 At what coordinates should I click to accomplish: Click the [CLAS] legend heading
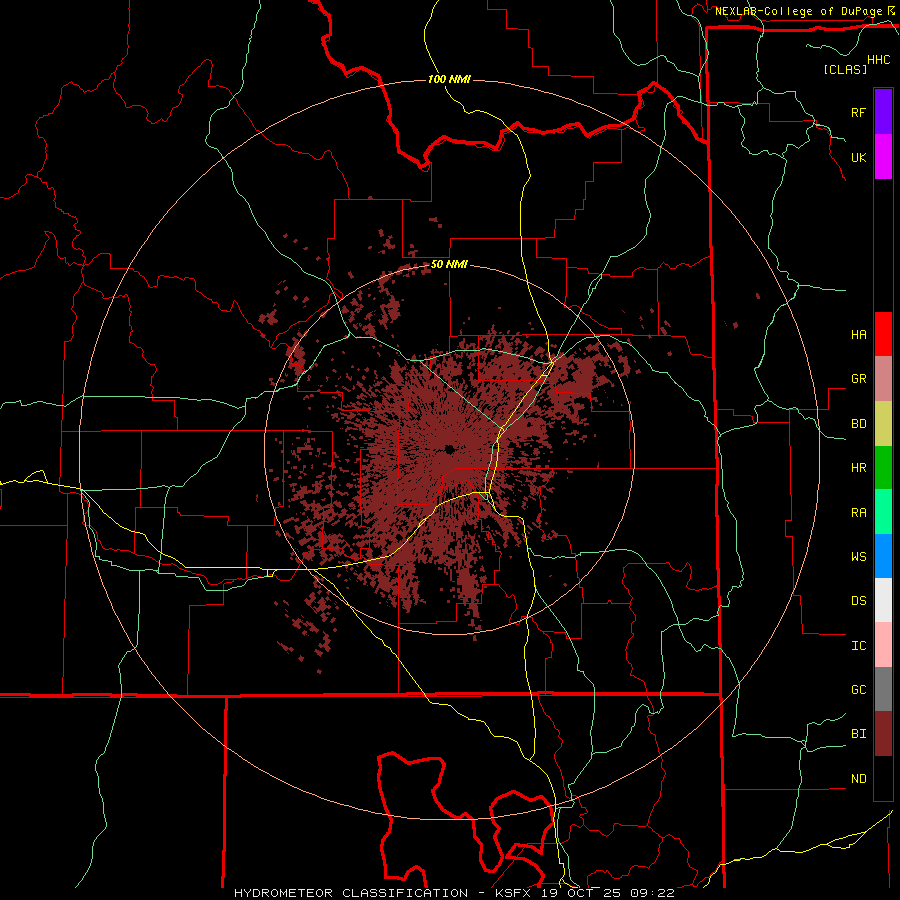(x=845, y=69)
